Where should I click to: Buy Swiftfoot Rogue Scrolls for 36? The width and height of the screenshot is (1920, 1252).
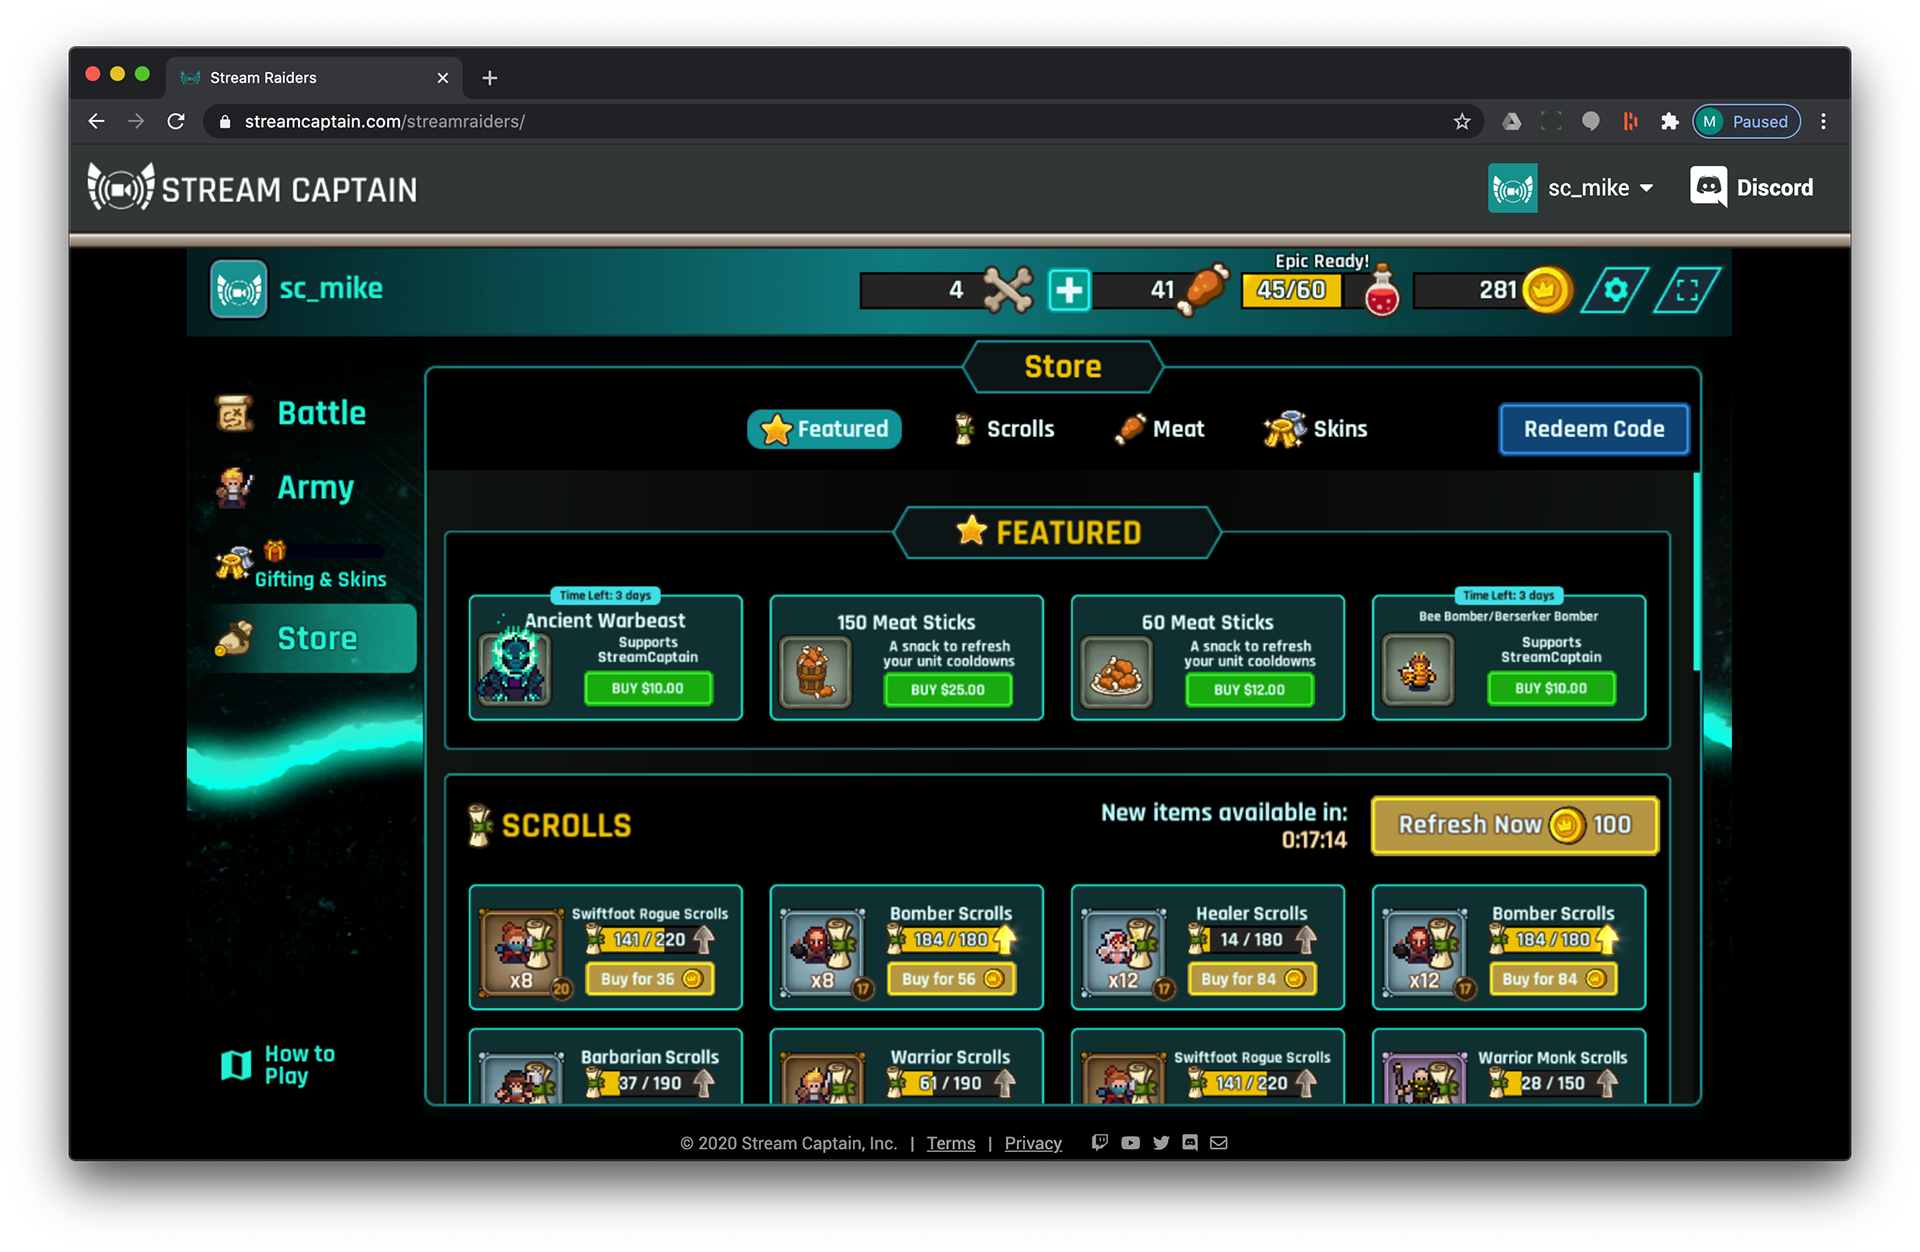pos(651,979)
